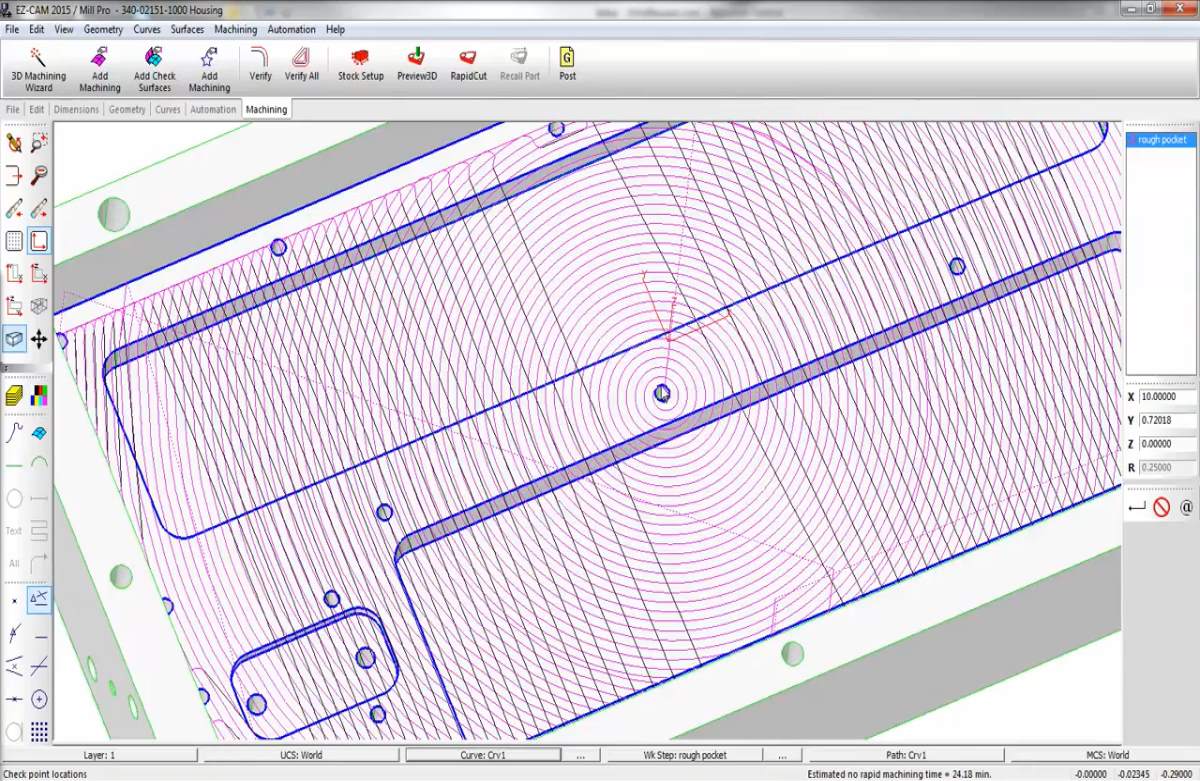The width and height of the screenshot is (1200, 781).
Task: Click the highlighted UCS axes icon
Action: (x=39, y=241)
